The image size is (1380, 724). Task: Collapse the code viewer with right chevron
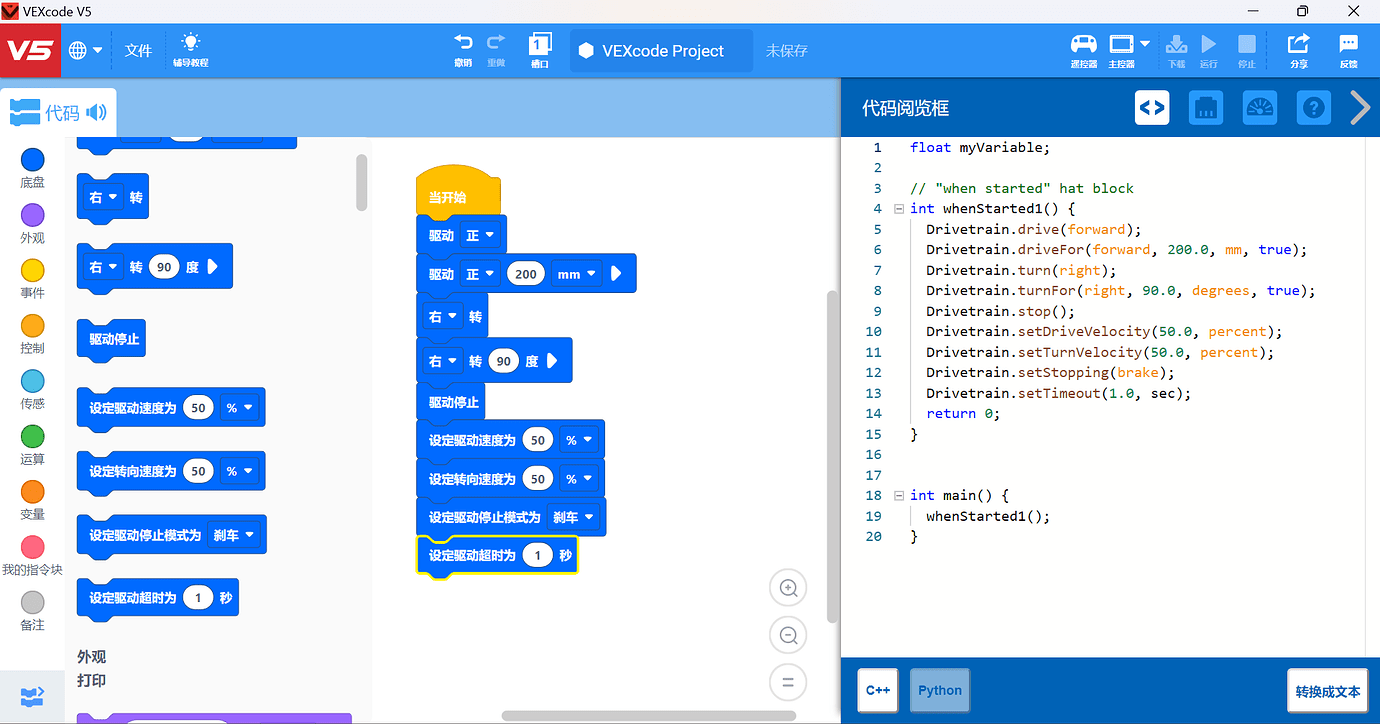point(1360,107)
